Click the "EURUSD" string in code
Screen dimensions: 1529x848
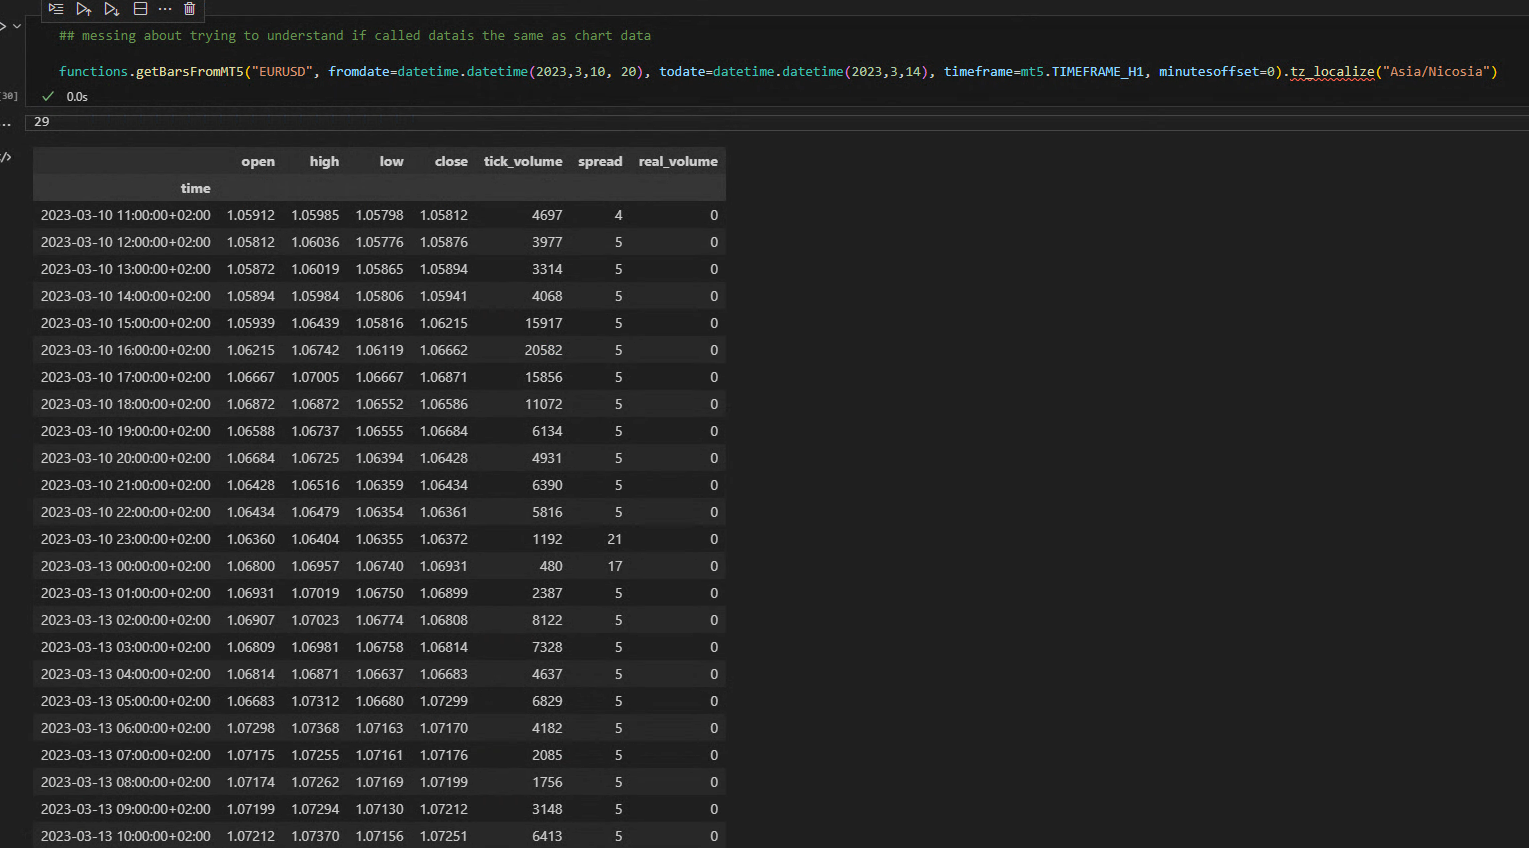click(283, 71)
